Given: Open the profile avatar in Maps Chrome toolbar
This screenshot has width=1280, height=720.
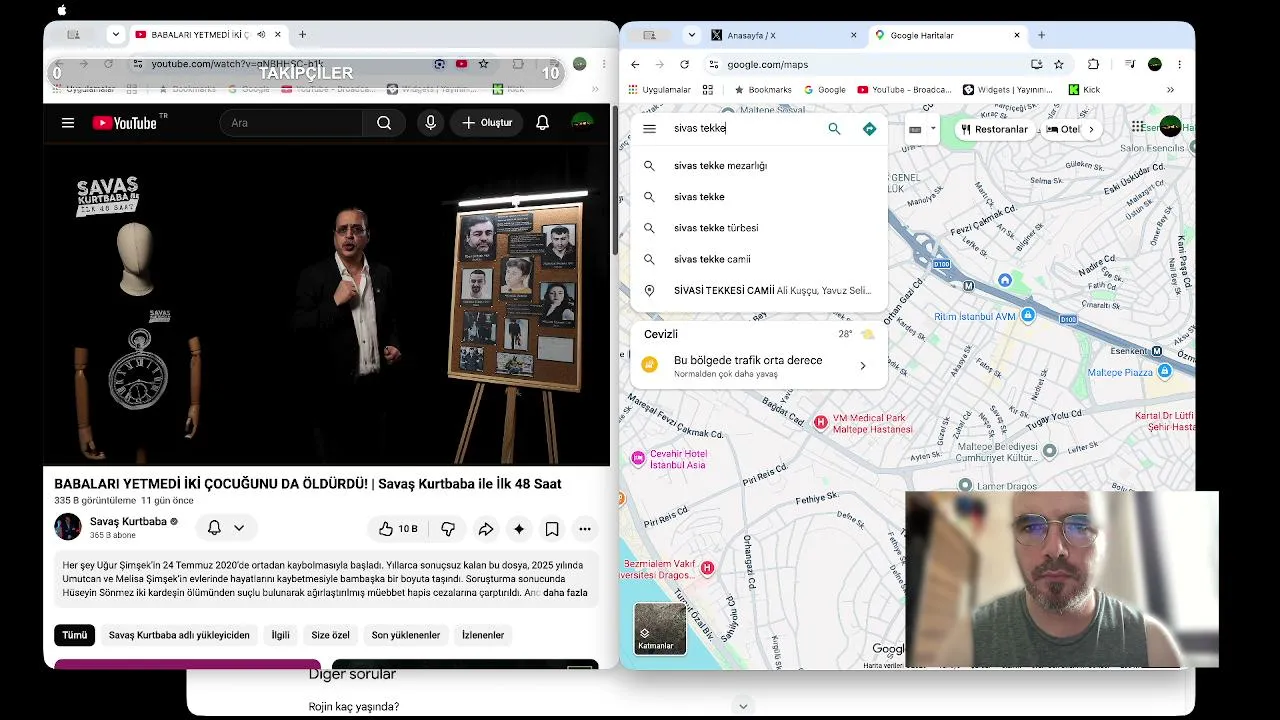Looking at the screenshot, I should pos(1155,64).
